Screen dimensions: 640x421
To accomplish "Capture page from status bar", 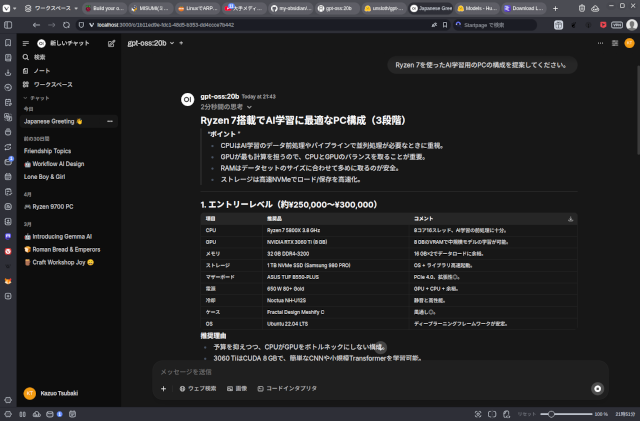I will click(478, 414).
